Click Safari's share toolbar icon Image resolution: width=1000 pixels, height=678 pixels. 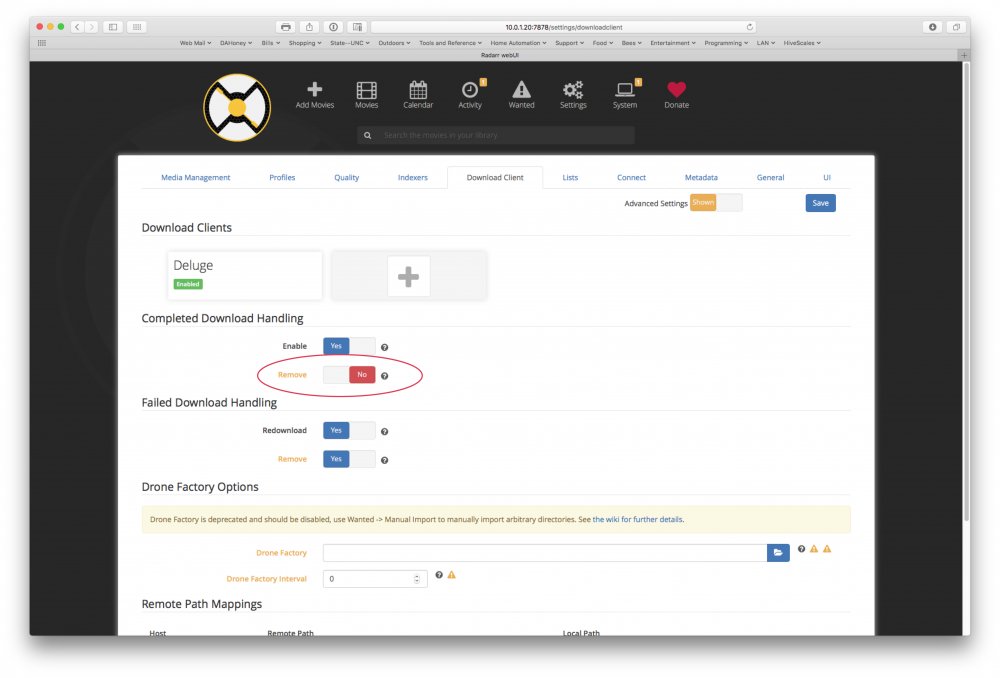pos(309,27)
